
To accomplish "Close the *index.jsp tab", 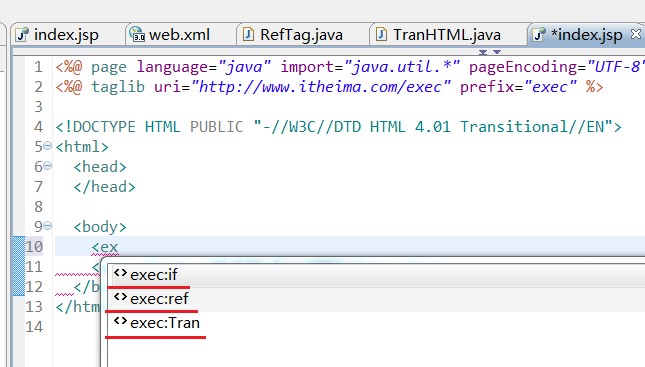I will point(636,34).
